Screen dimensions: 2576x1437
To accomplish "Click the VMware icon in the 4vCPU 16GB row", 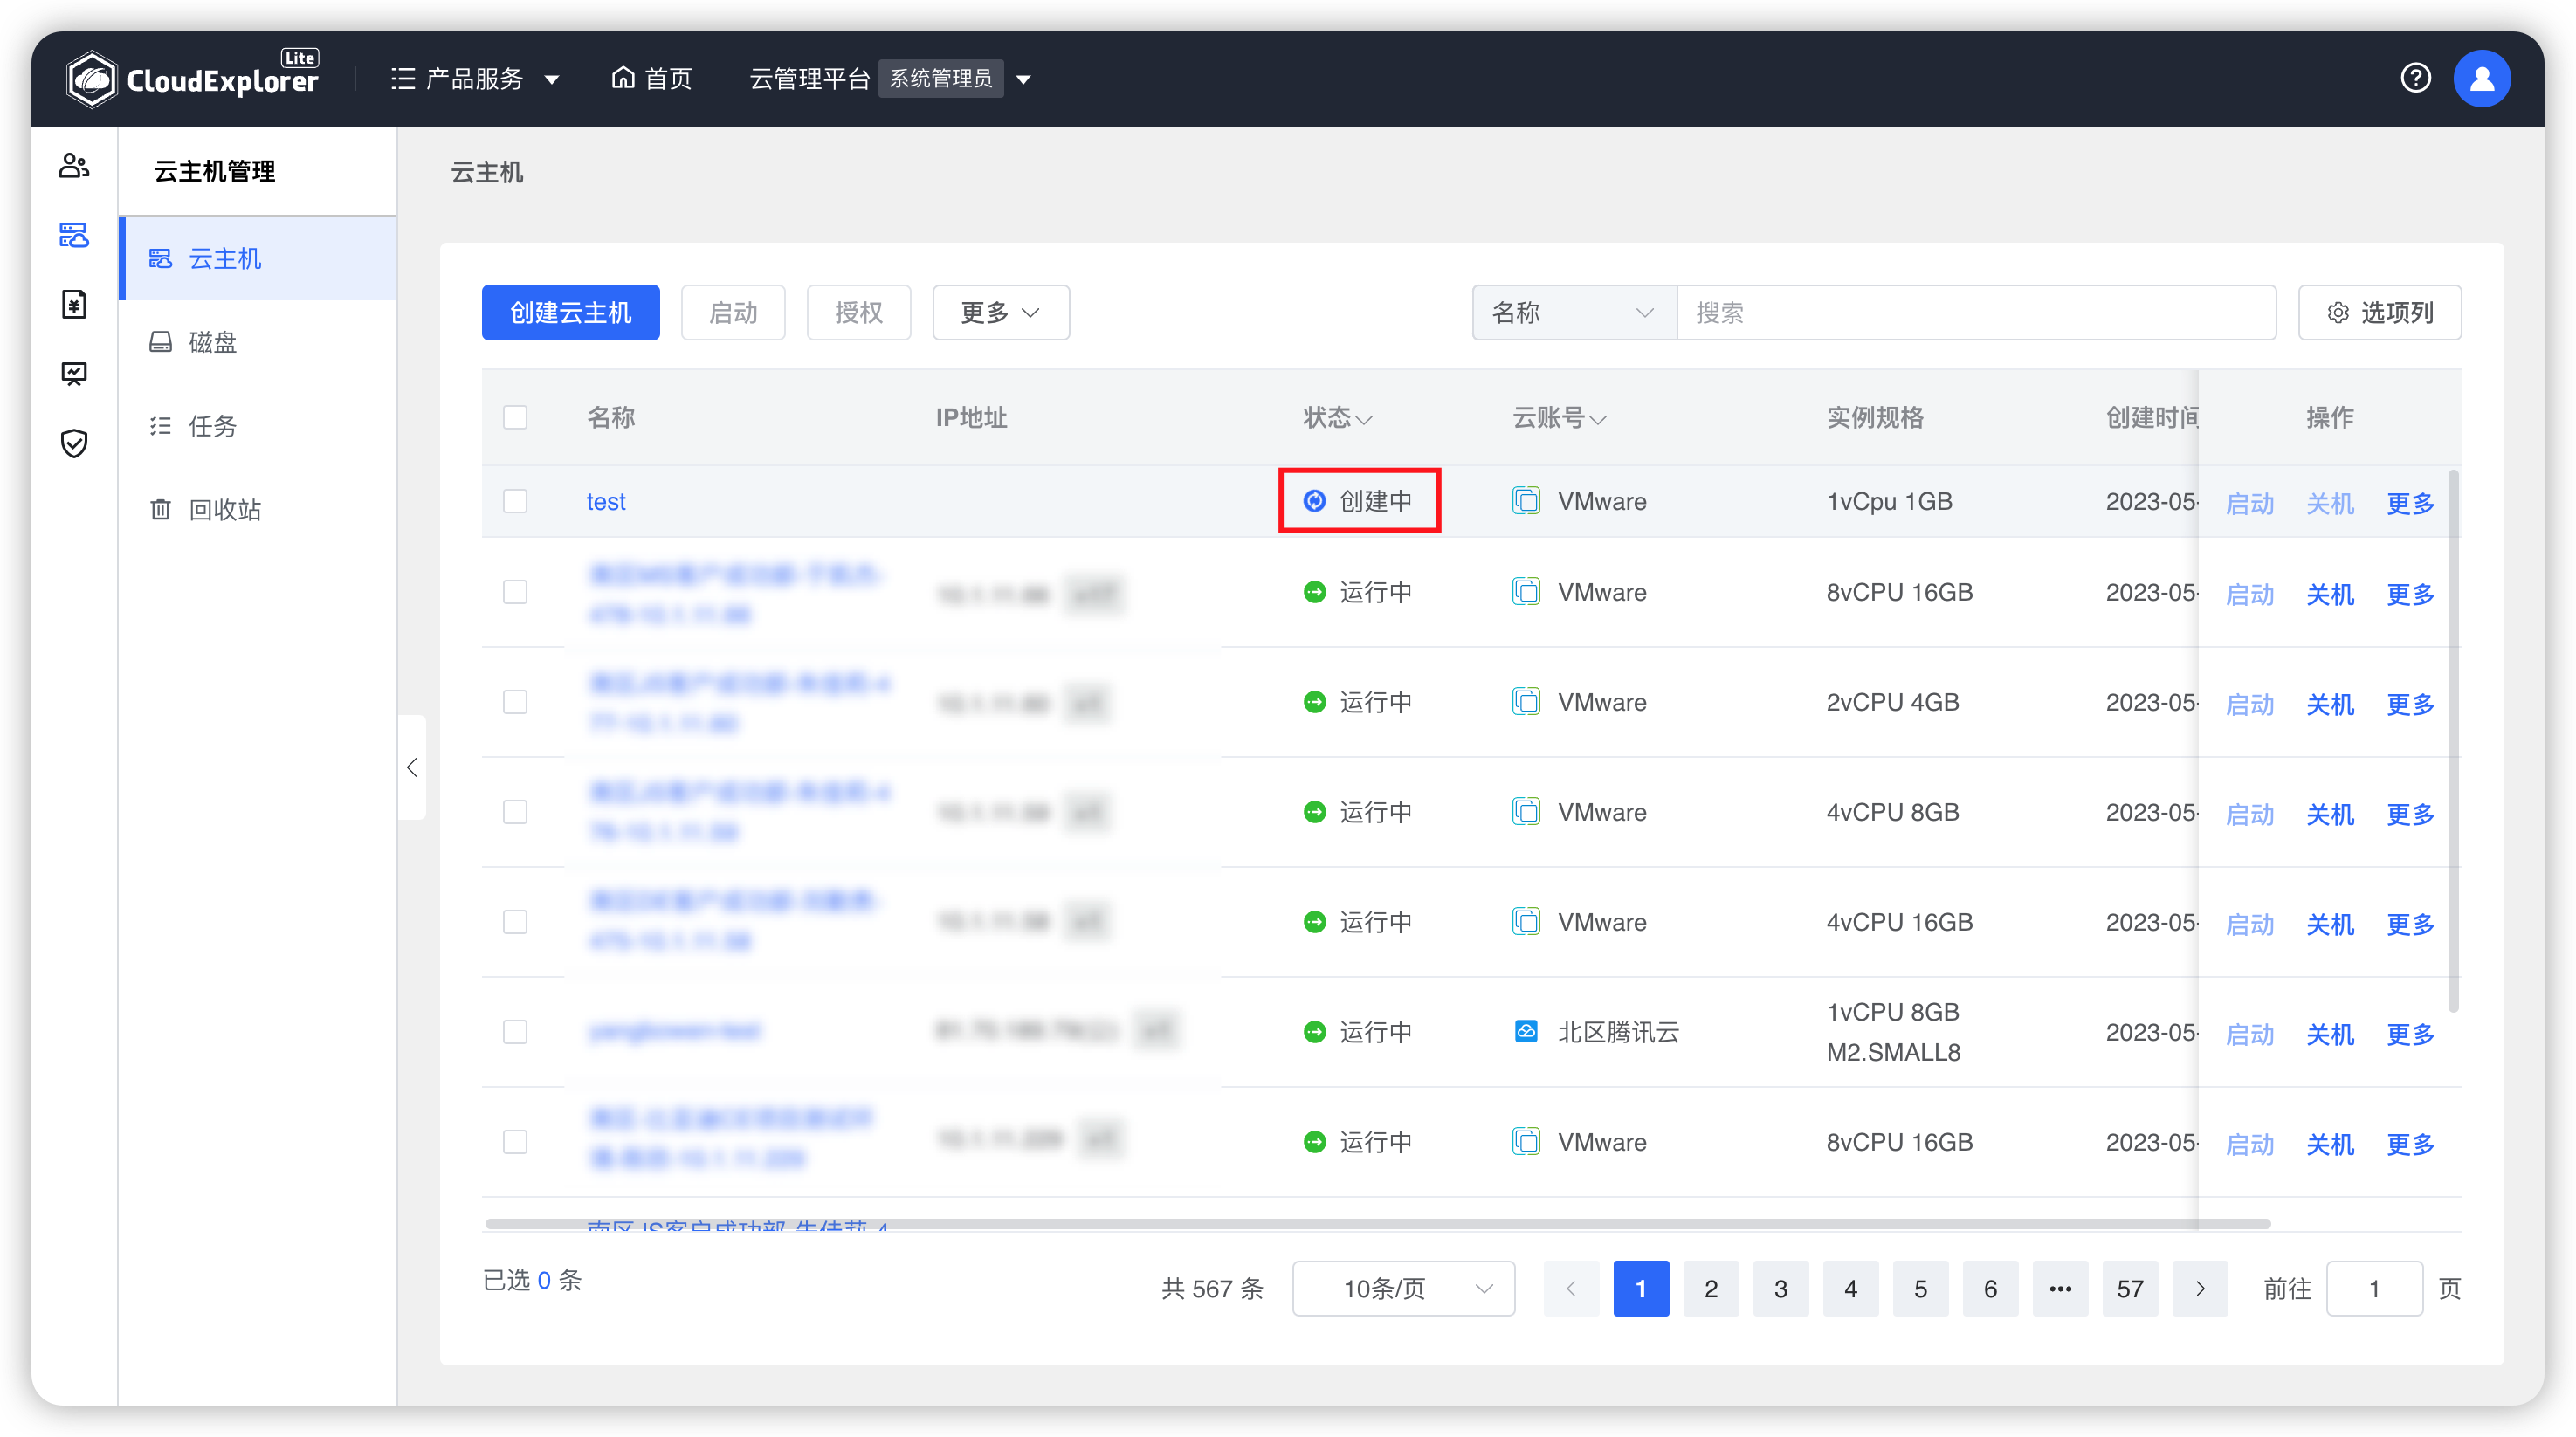I will (1526, 921).
